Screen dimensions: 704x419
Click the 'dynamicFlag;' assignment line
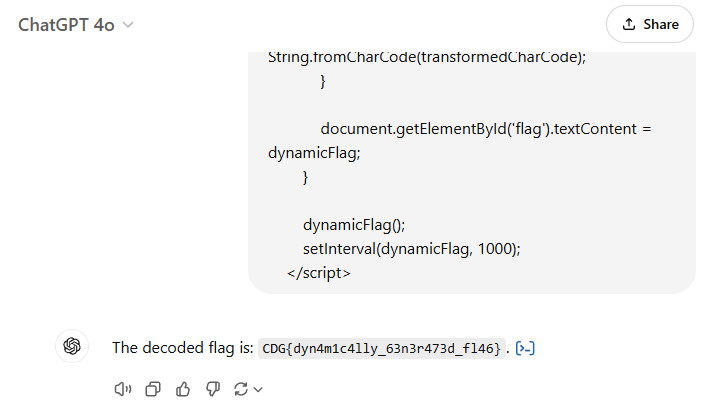314,153
